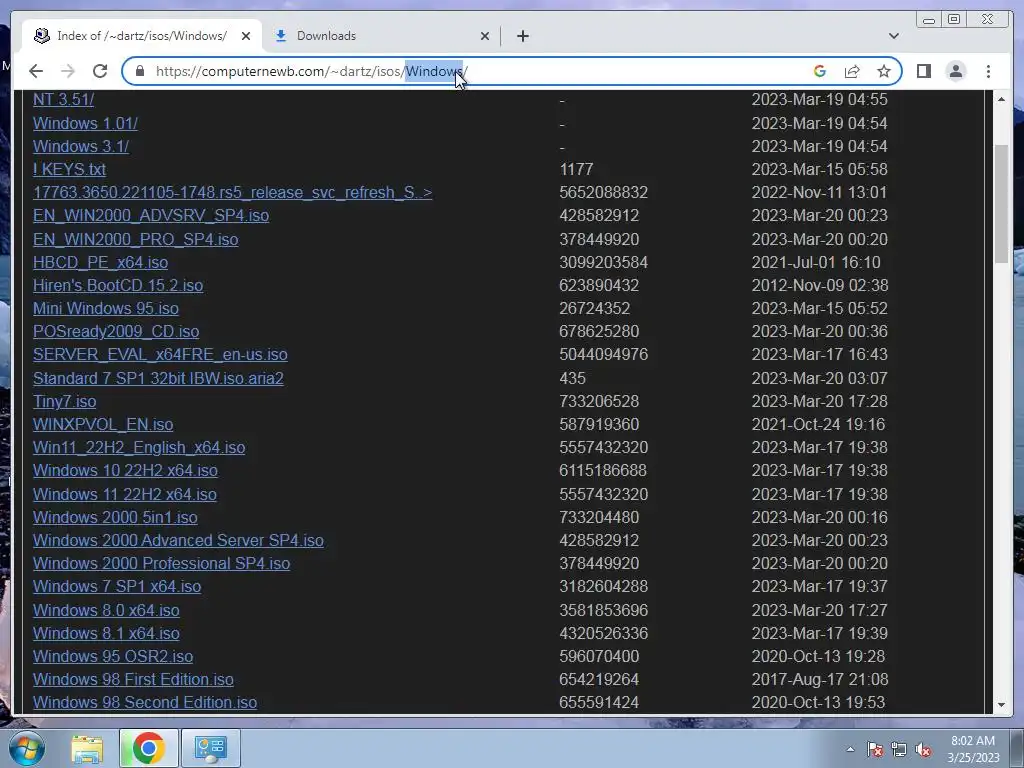Click the file size 1177
The image size is (1024, 768).
coord(576,169)
